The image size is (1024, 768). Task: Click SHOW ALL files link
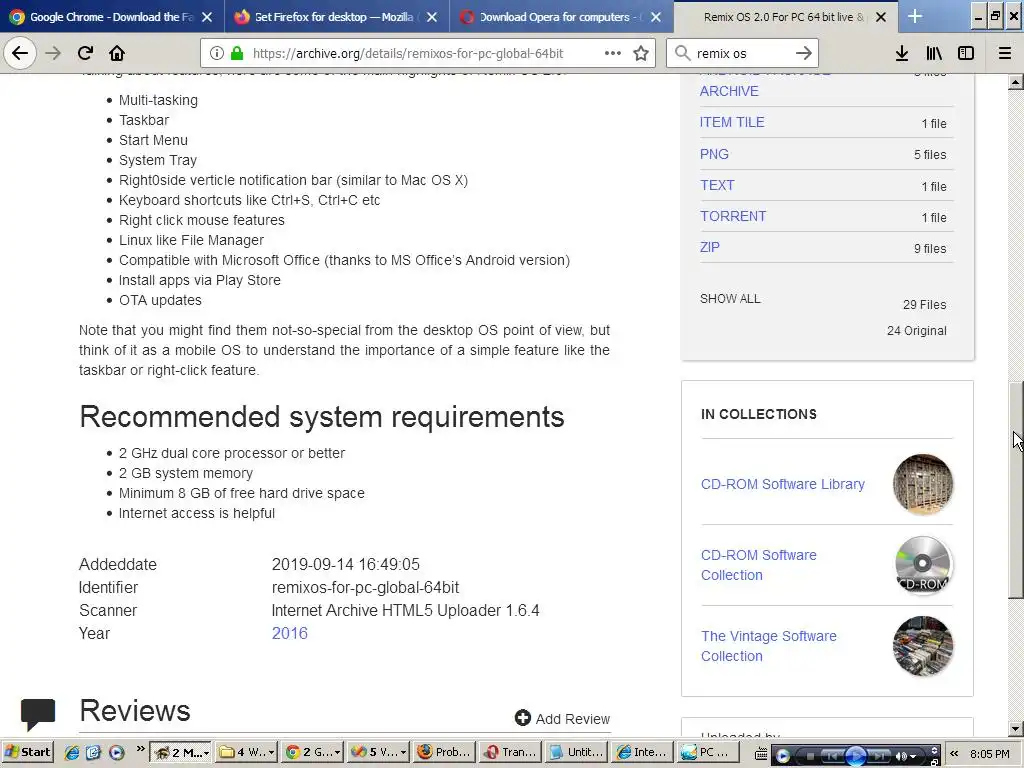click(x=730, y=298)
